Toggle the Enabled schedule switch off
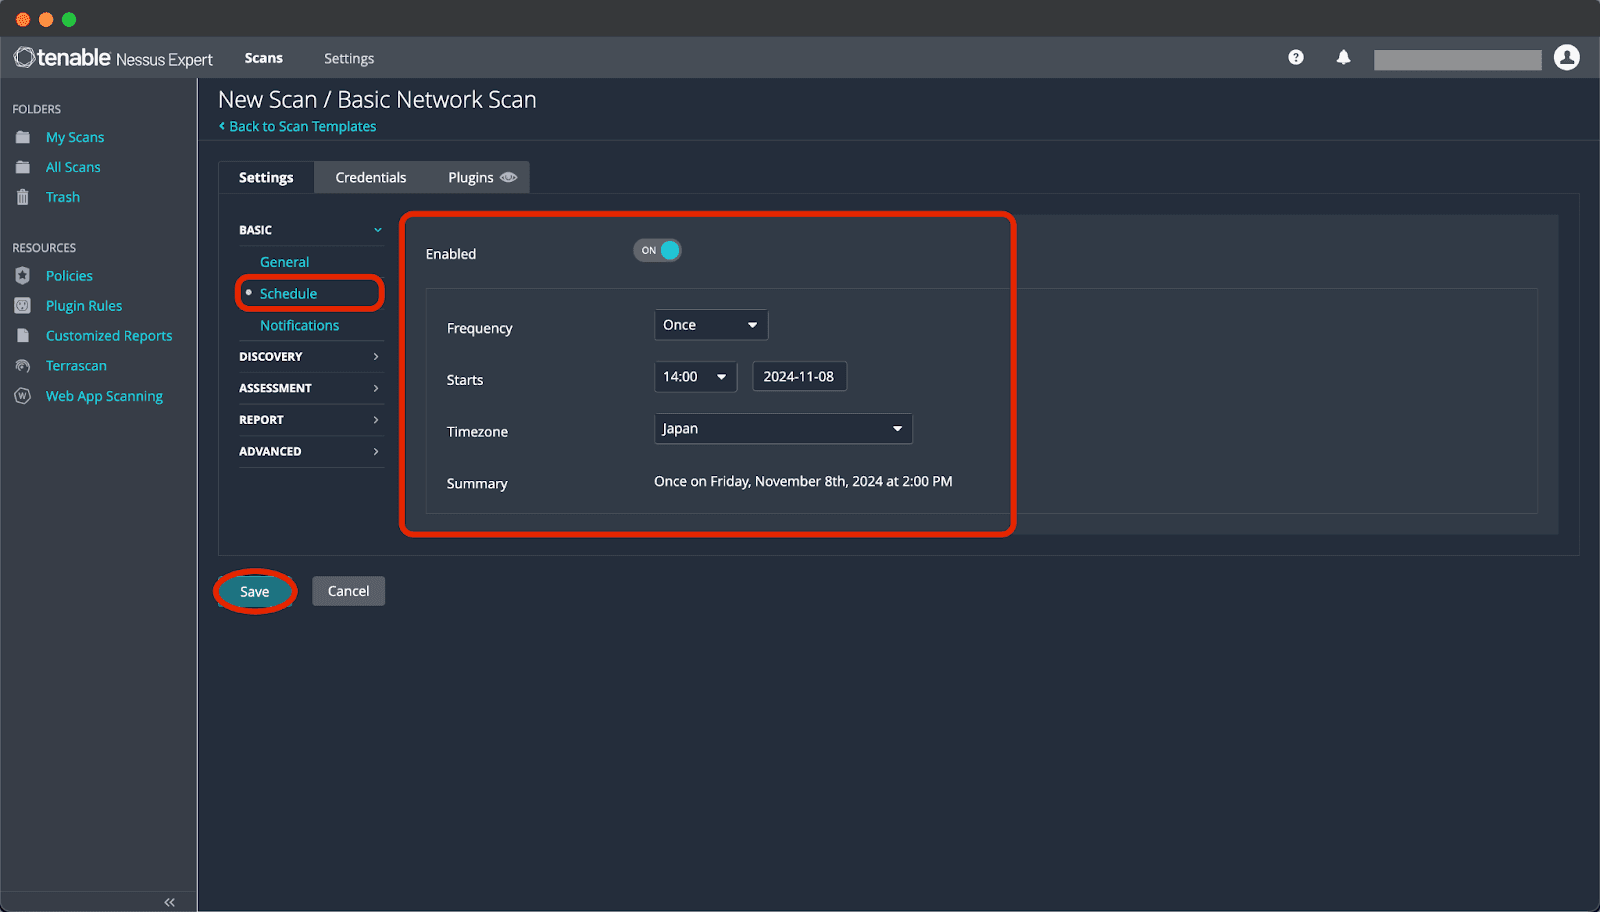The height and width of the screenshot is (912, 1600). tap(657, 250)
